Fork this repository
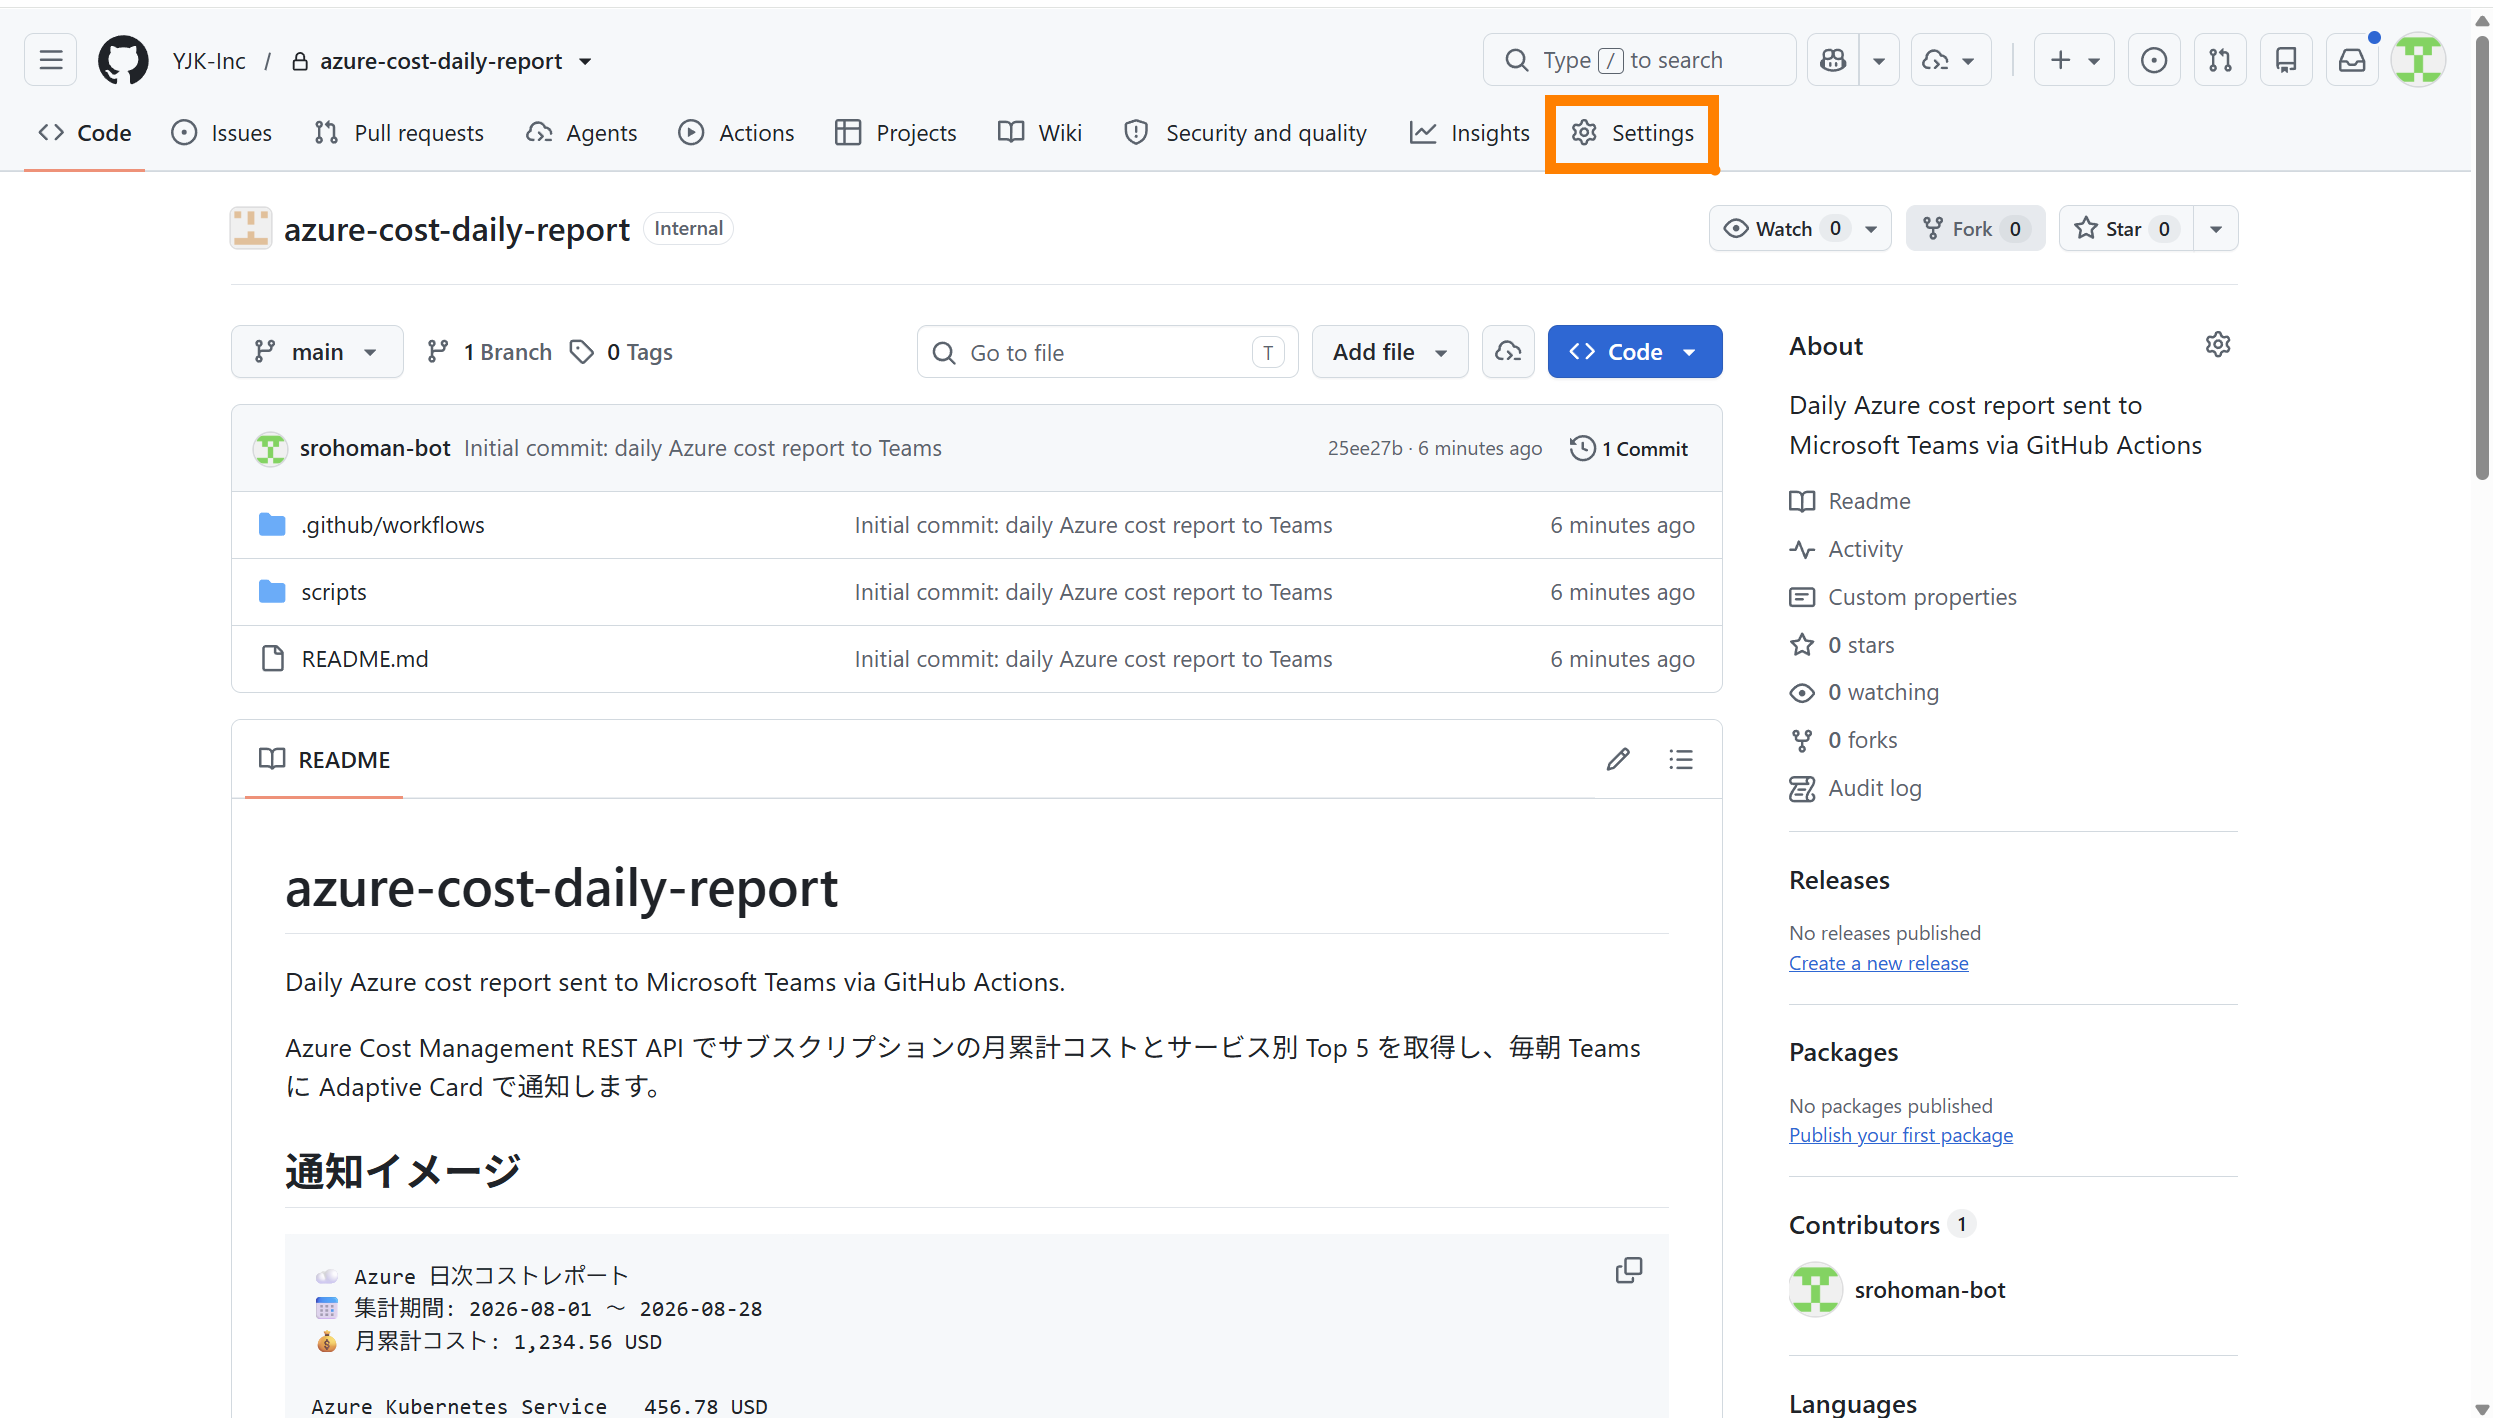2493x1418 pixels. point(1975,229)
